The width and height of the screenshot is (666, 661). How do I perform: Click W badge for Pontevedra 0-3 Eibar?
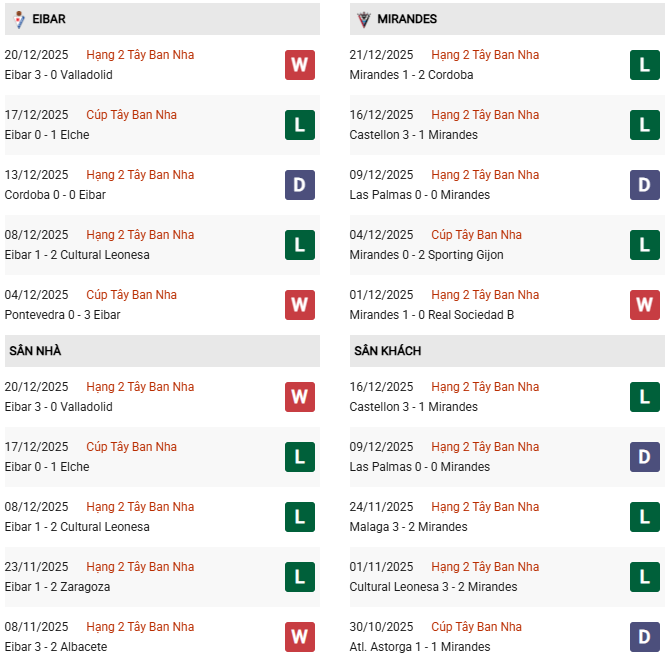coord(299,305)
